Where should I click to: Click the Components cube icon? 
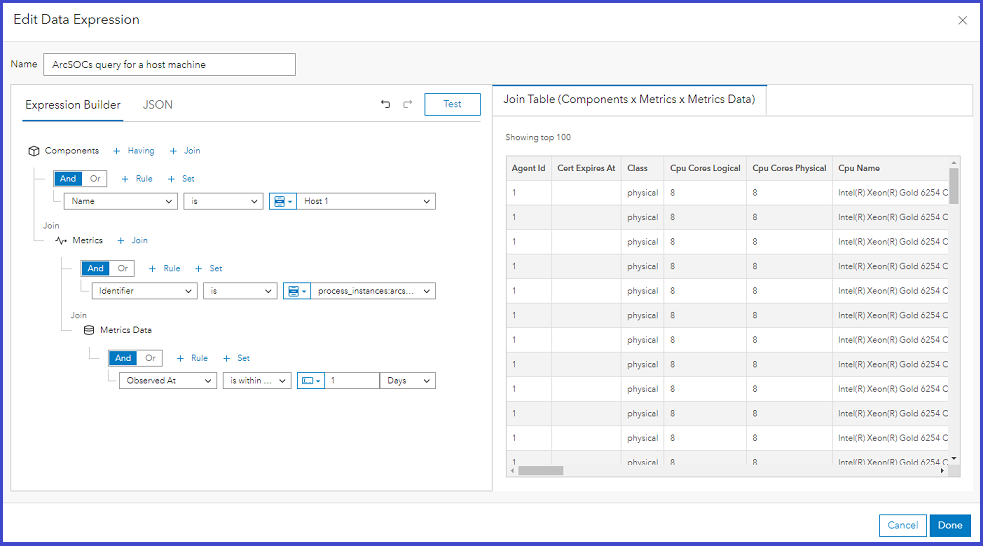pyautogui.click(x=33, y=151)
